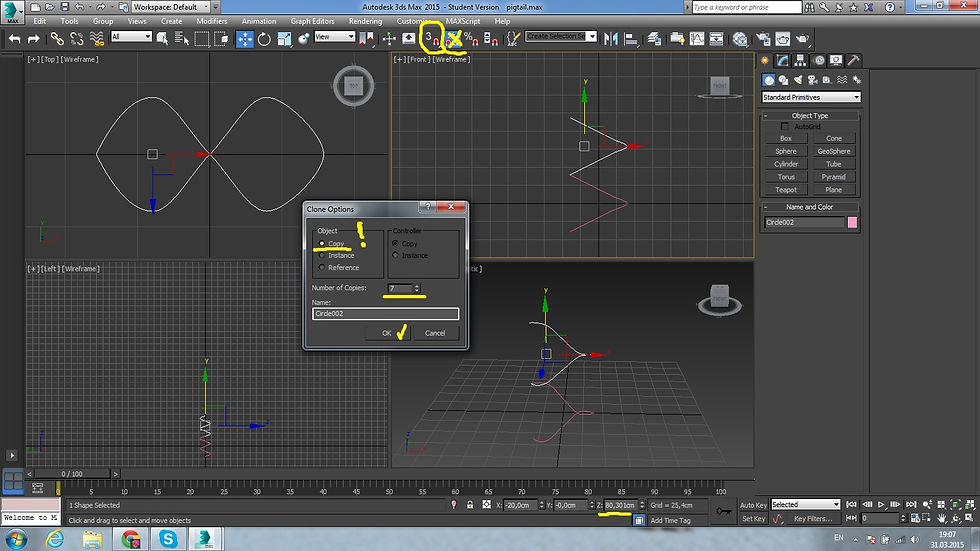Screen dimensions: 980x551
Task: Select the Lights category icon
Action: (x=798, y=80)
